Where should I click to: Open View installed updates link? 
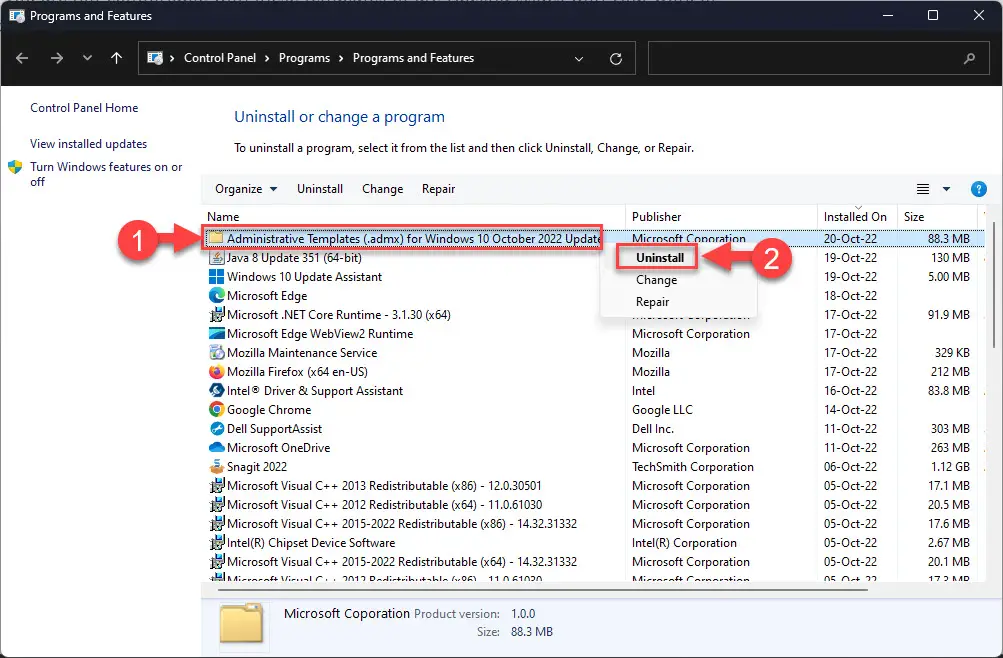click(88, 144)
